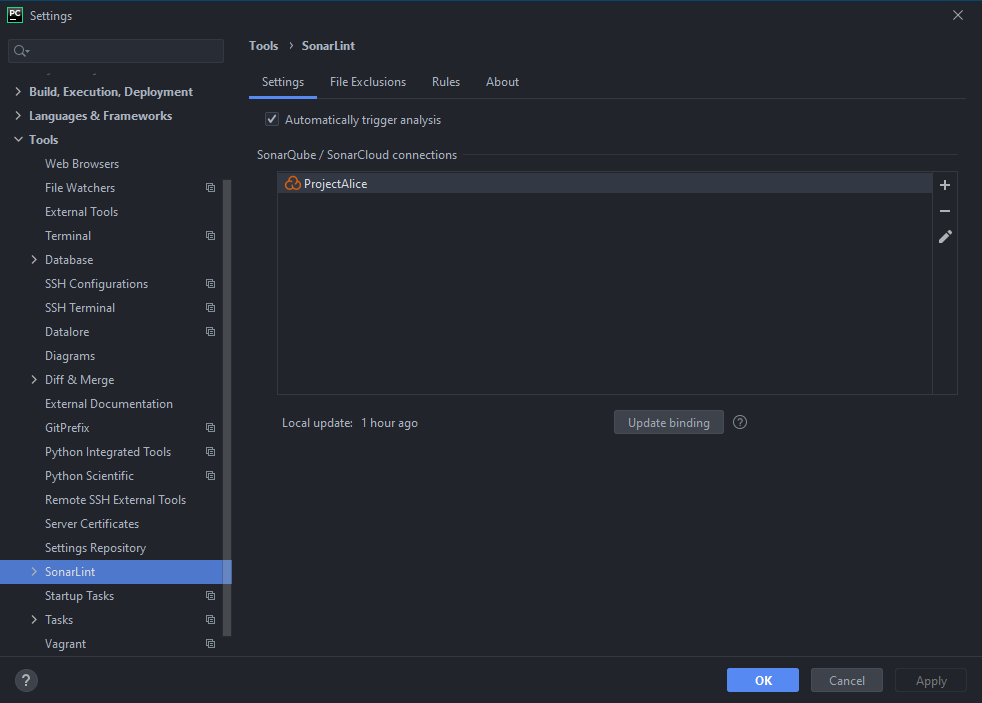982x703 pixels.
Task: Select File Watchers in settings tree
Action: click(x=80, y=188)
